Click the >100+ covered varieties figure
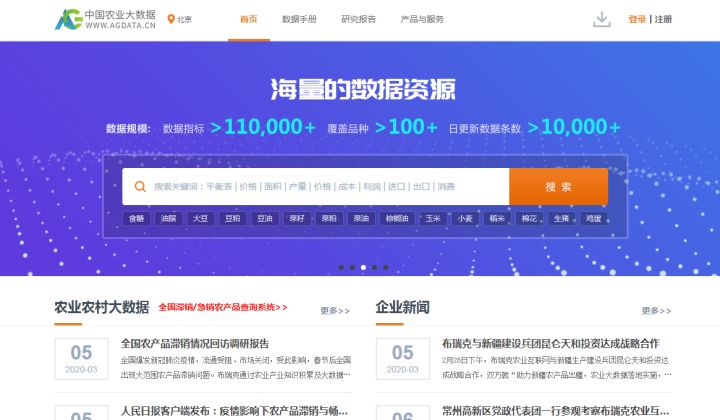Screen dimensions: 720x420 pos(406,127)
